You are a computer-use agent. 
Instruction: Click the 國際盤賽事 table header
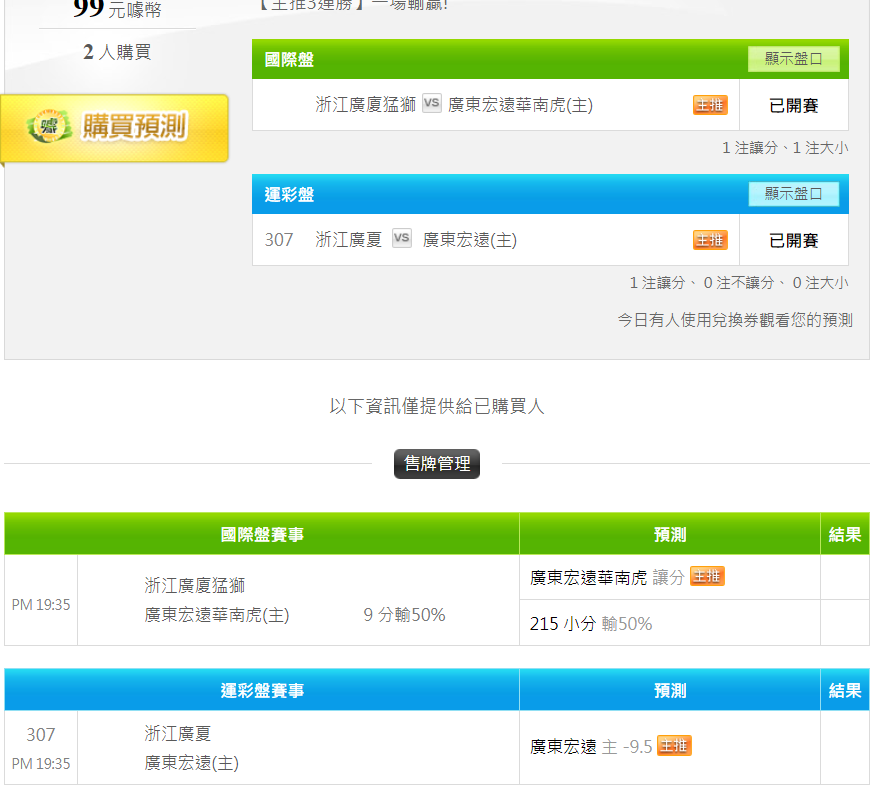point(262,535)
